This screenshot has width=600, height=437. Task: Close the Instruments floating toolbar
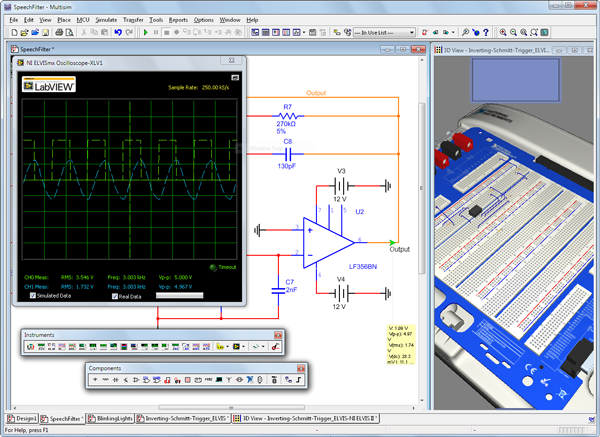coord(277,333)
